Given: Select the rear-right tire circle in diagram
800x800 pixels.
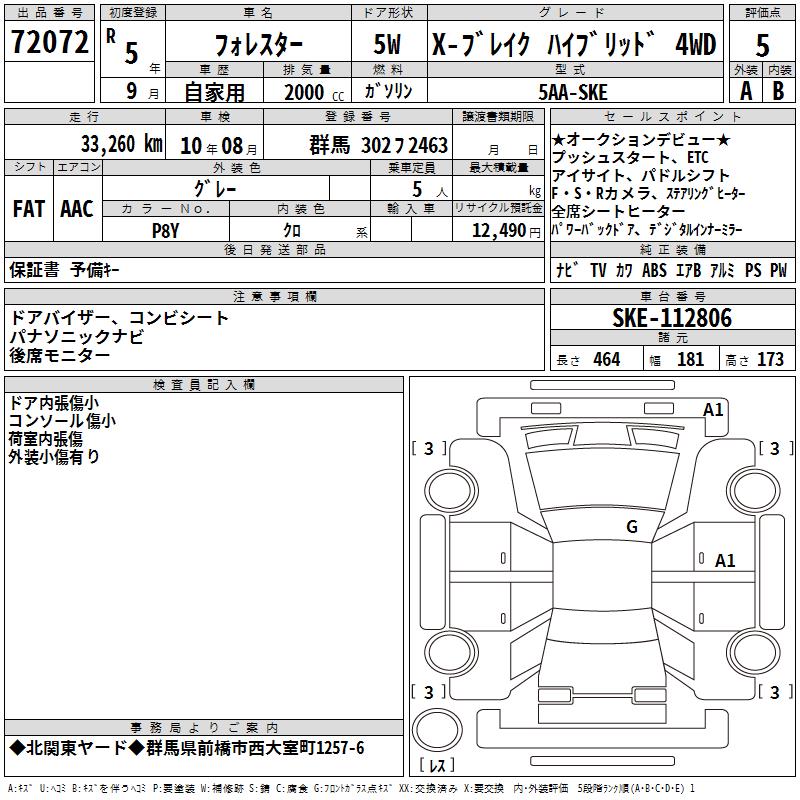Looking at the screenshot, I should [754, 653].
